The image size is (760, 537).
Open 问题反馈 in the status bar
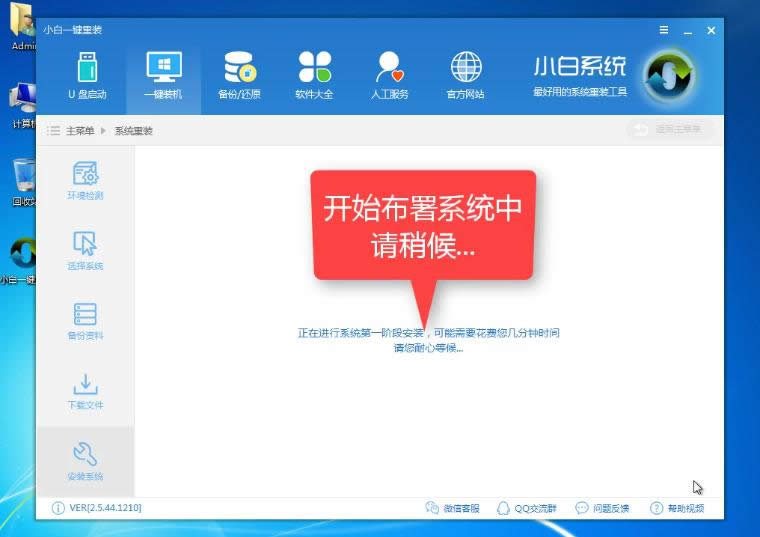click(x=602, y=508)
